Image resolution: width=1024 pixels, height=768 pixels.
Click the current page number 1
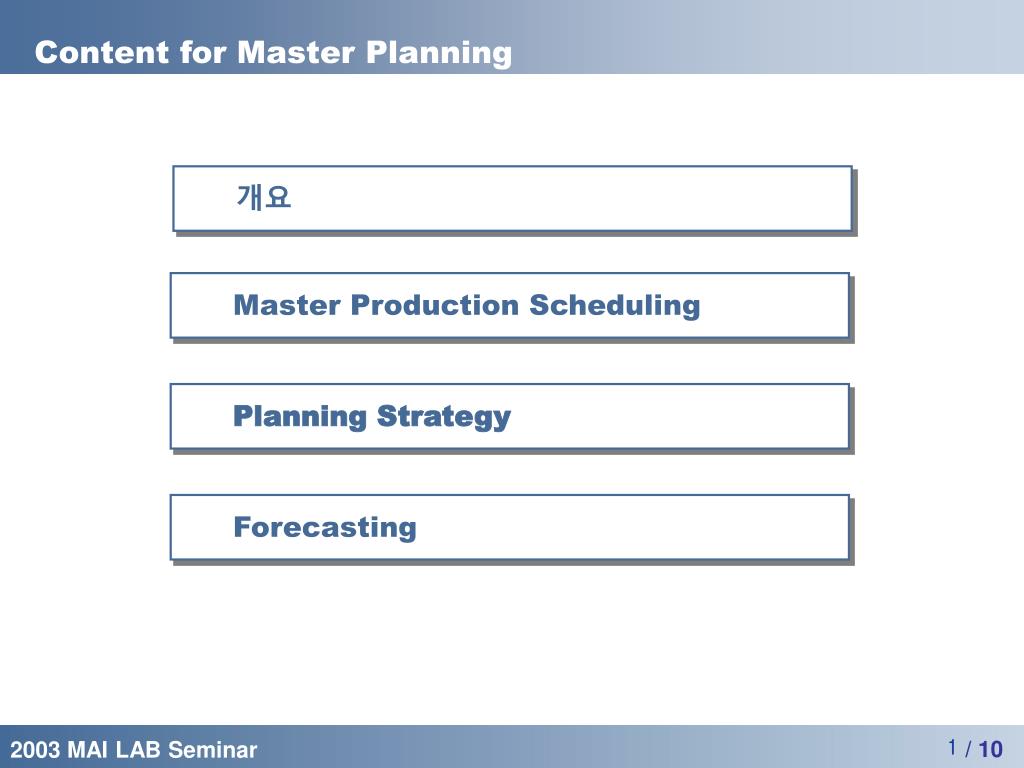pyautogui.click(x=952, y=746)
